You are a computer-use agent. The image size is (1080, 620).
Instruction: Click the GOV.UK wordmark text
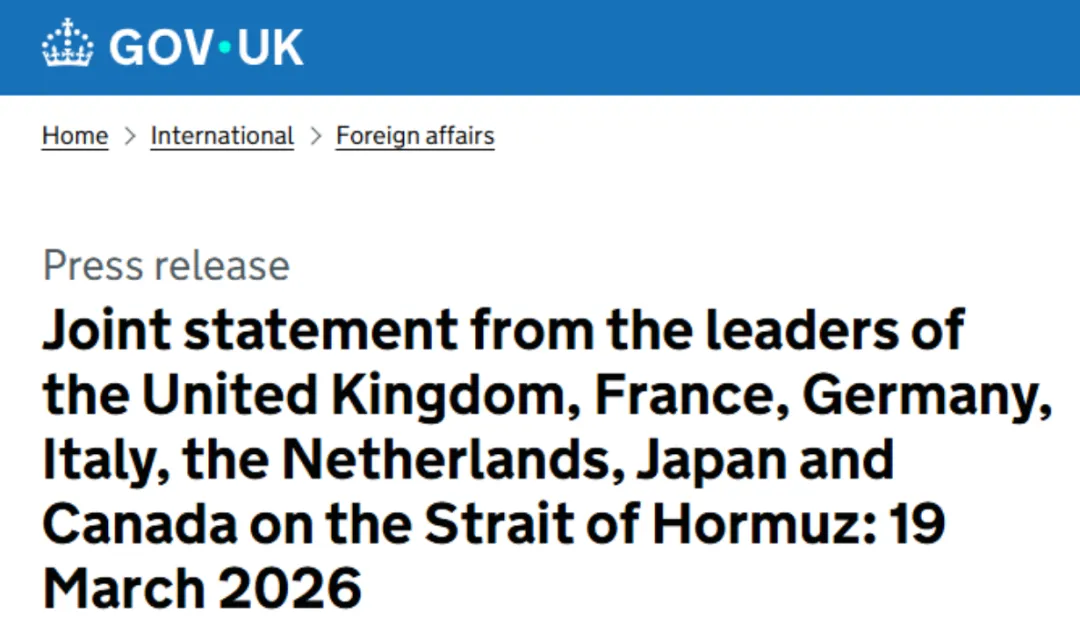pyautogui.click(x=205, y=46)
